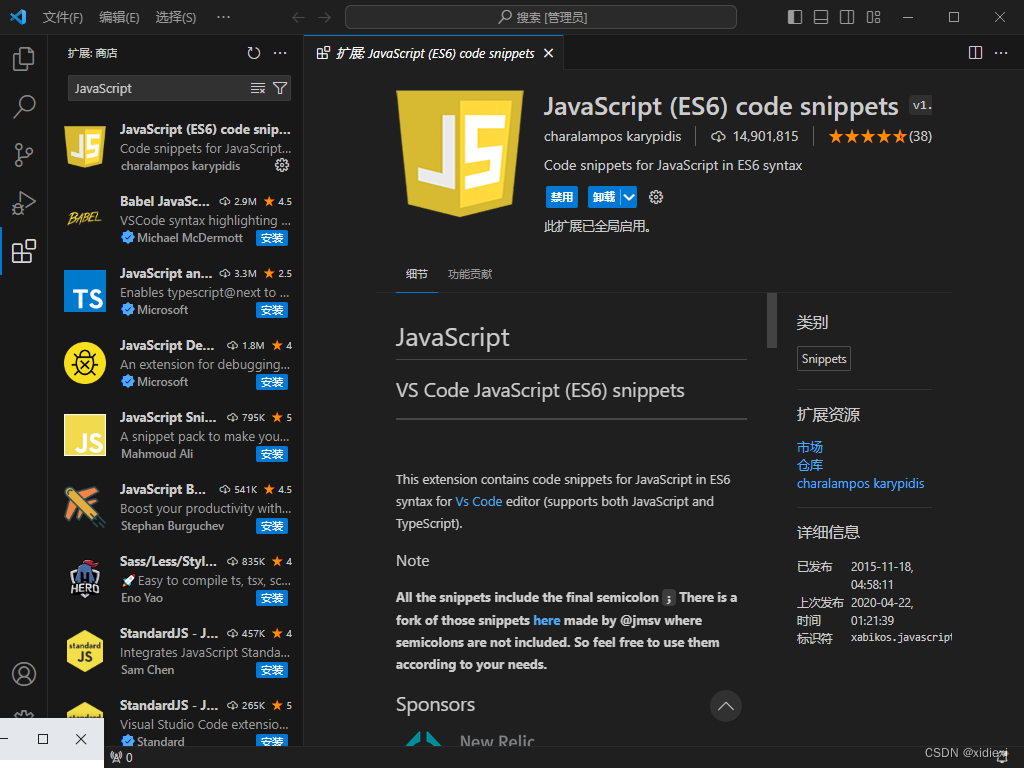Click the 卸载 button
1024x768 pixels.
604,197
